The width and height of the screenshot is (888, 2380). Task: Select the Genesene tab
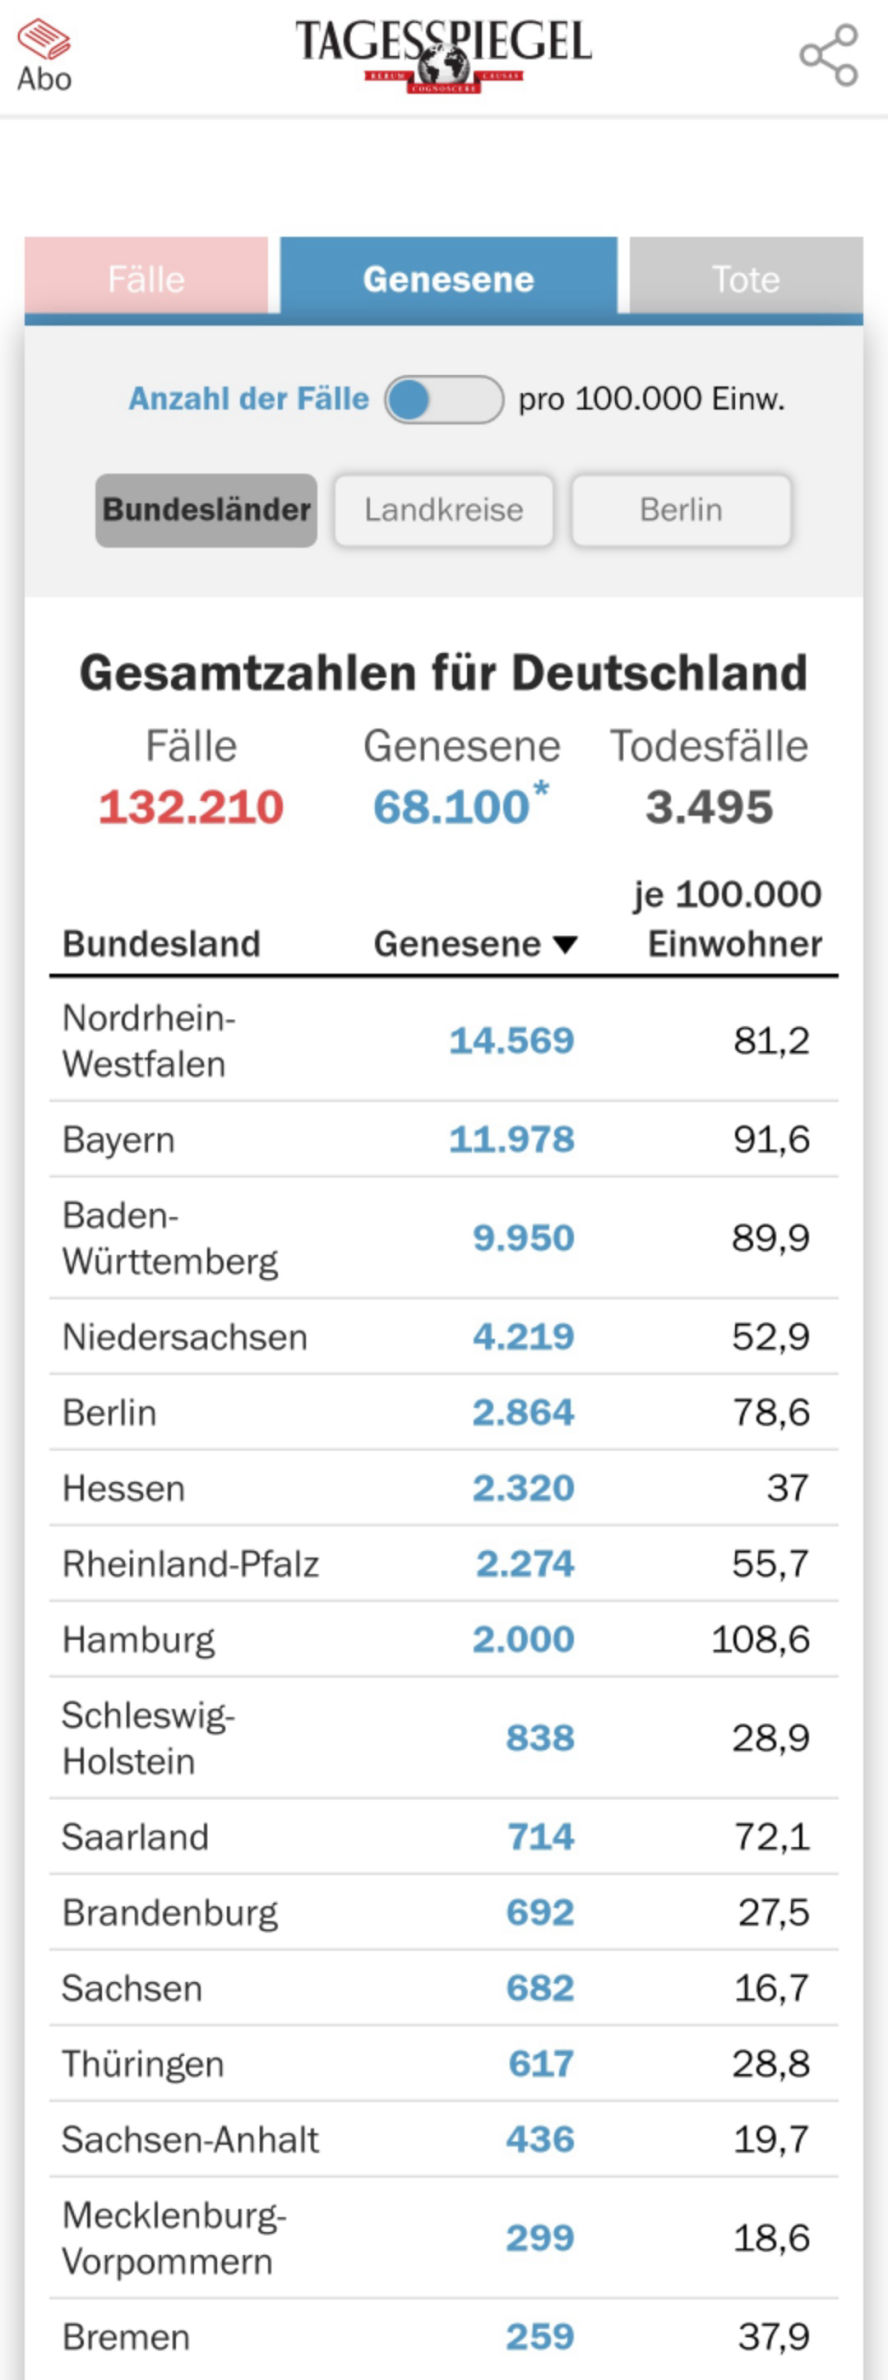pyautogui.click(x=448, y=278)
